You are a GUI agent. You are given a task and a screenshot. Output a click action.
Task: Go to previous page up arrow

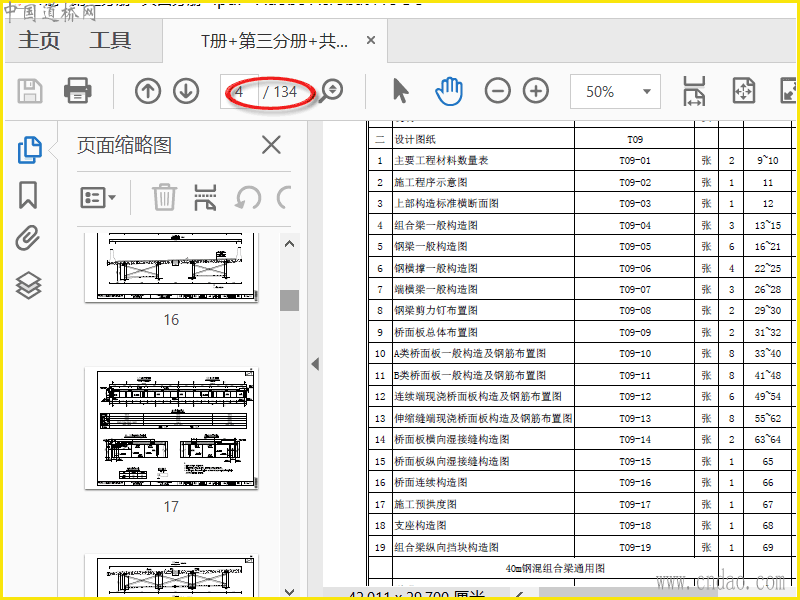[x=148, y=91]
